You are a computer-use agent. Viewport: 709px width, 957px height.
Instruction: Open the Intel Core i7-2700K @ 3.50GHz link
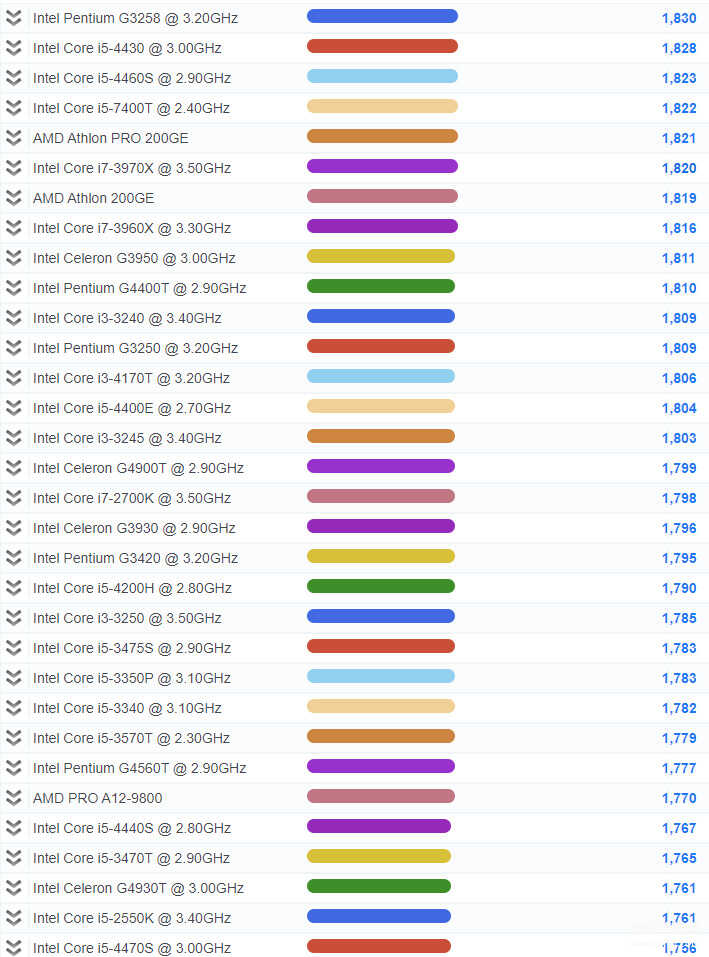point(132,498)
